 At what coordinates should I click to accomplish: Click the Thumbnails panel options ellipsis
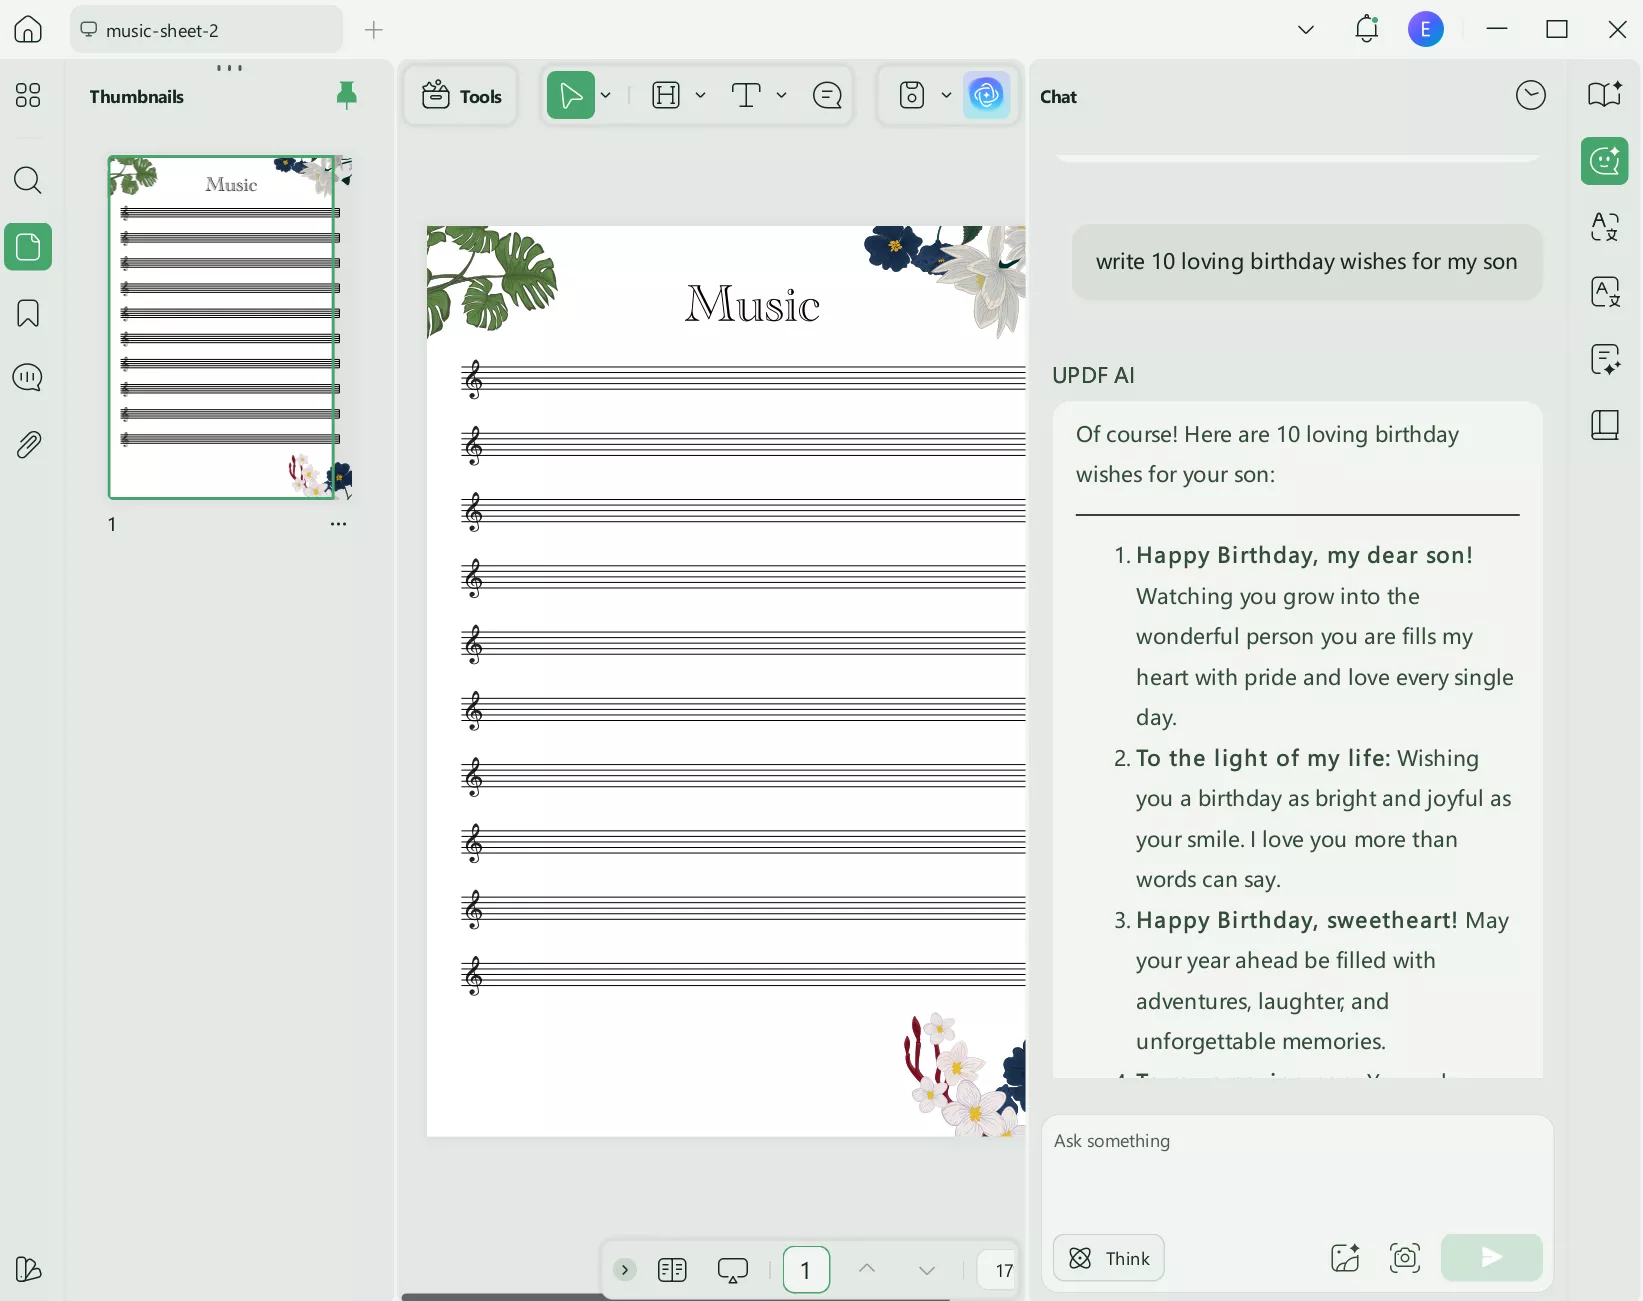click(230, 69)
